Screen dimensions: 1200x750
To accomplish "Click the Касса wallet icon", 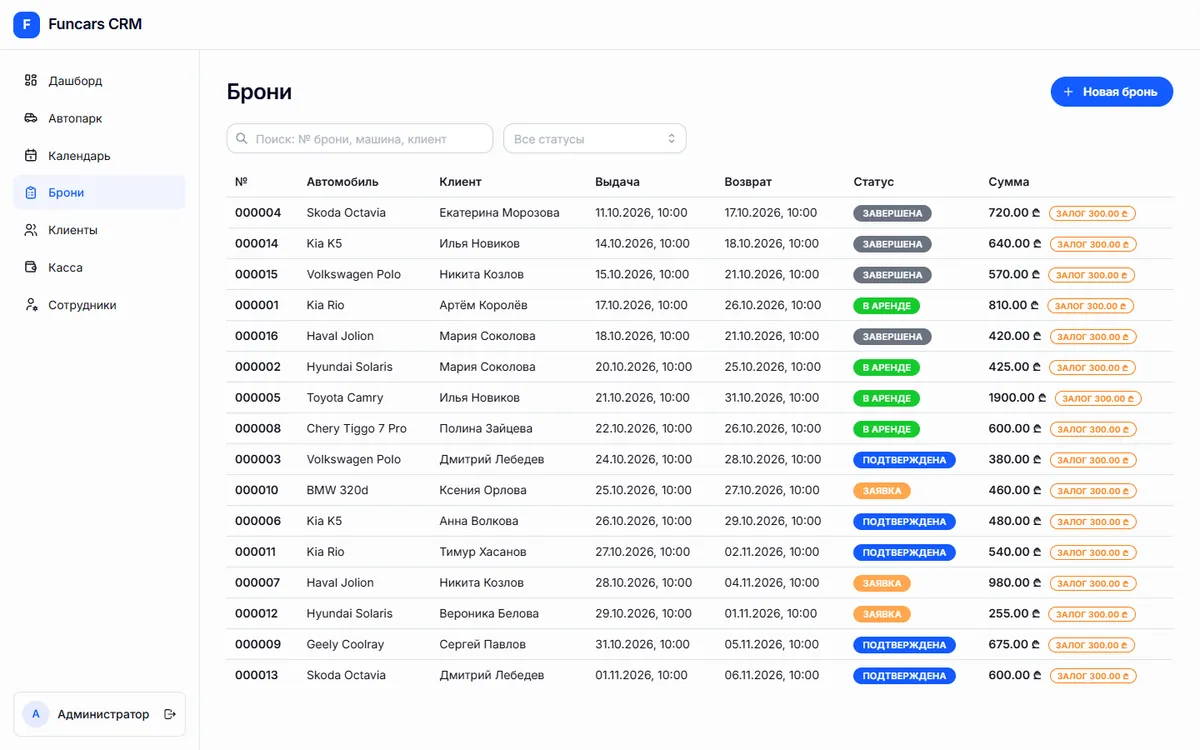I will tap(31, 268).
